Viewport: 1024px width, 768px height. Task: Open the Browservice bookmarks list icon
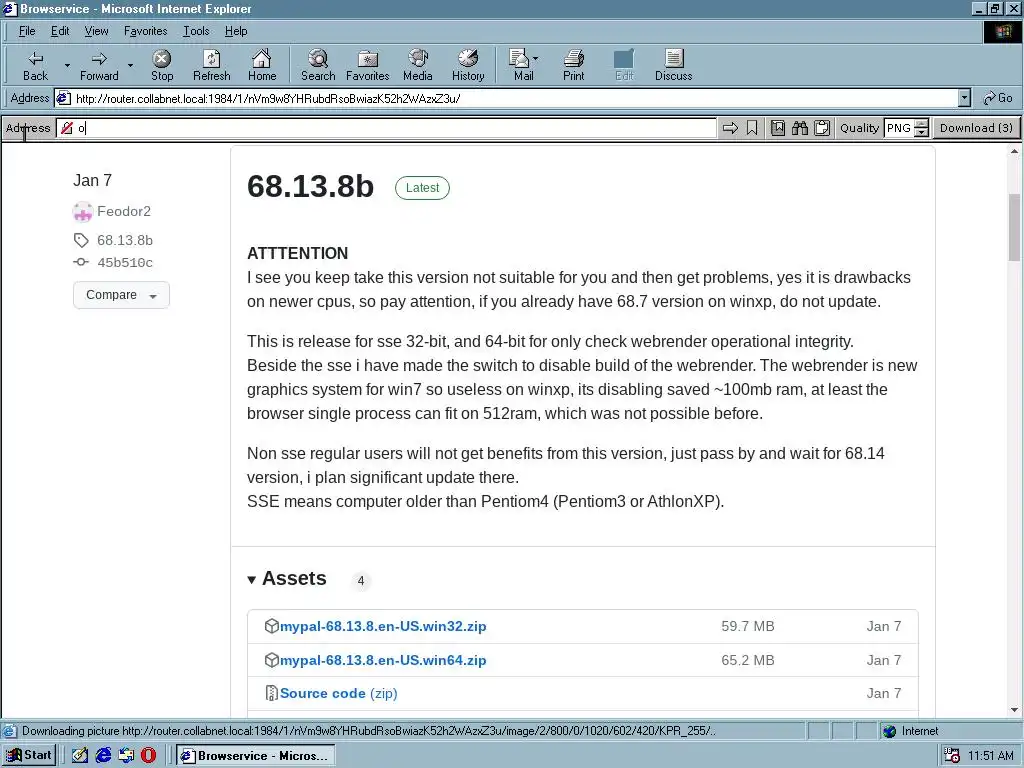[778, 128]
